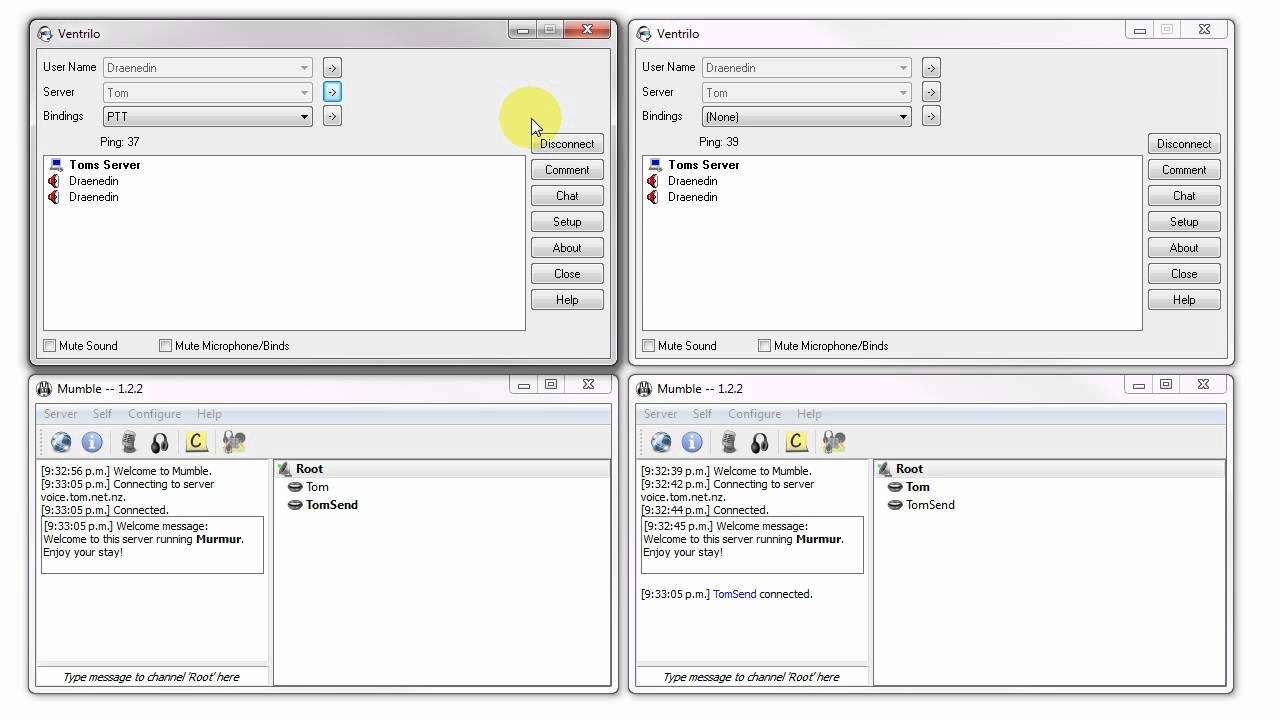Click 'Ping: 37' text in left Ventrilo
The height and width of the screenshot is (720, 1280).
pos(120,142)
